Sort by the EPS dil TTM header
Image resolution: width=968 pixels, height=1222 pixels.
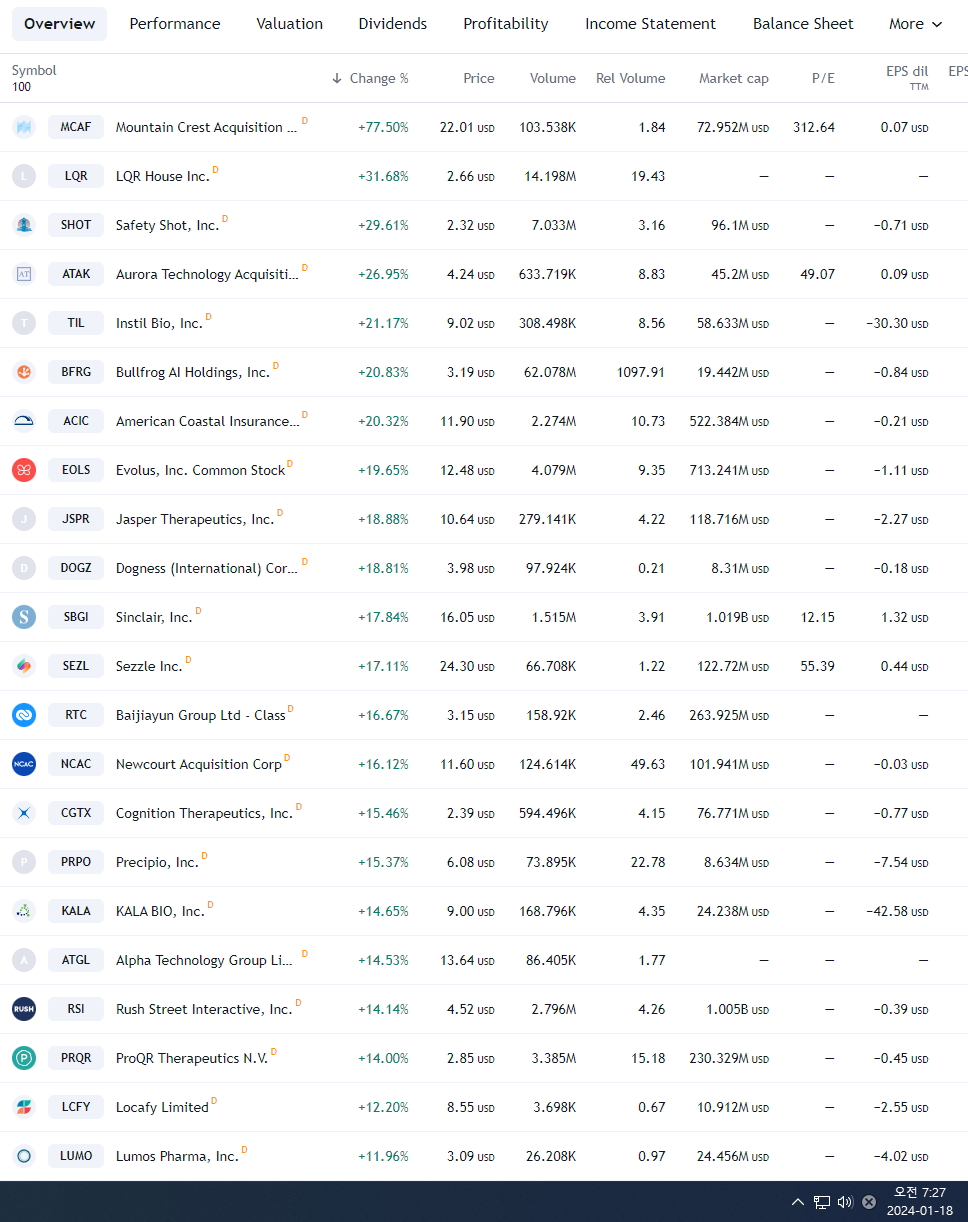click(907, 78)
